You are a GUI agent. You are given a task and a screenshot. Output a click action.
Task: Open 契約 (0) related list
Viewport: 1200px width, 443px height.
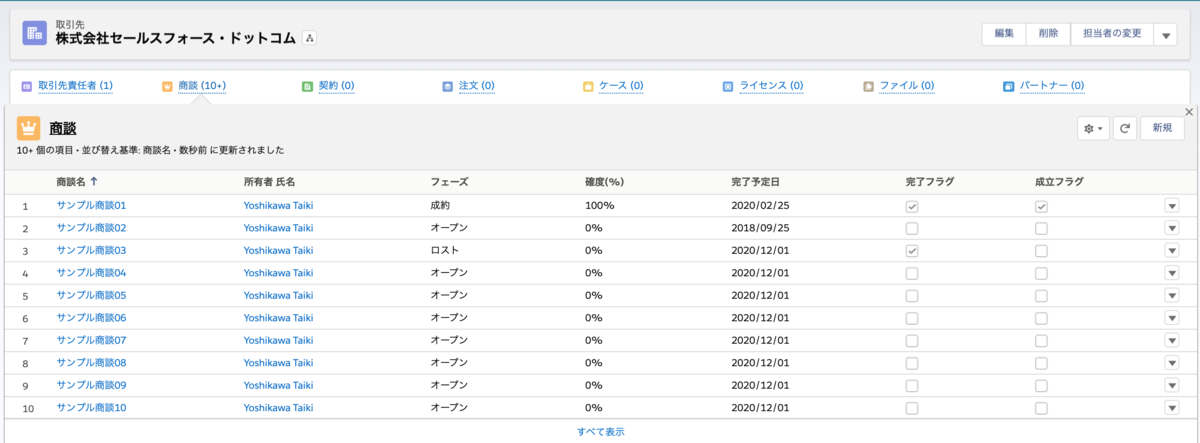pos(336,86)
